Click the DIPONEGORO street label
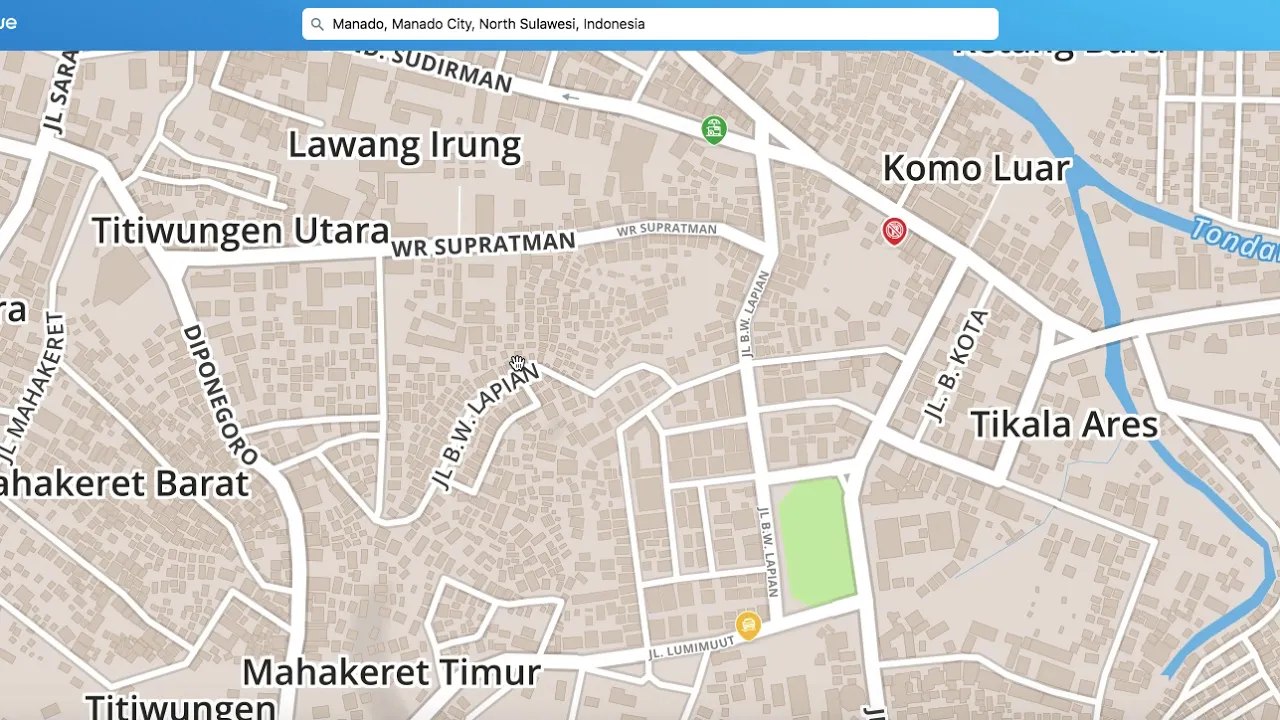Viewport: 1280px width, 720px height. pyautogui.click(x=220, y=394)
